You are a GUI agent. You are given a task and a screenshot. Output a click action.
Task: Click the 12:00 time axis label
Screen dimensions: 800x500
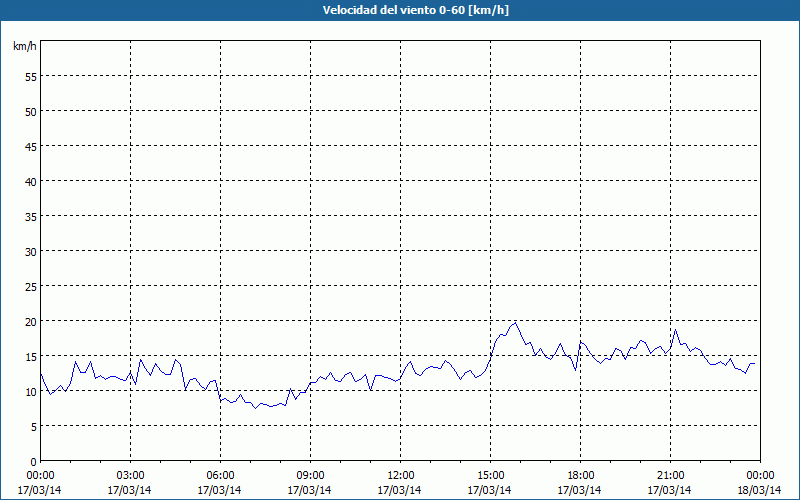pos(401,476)
